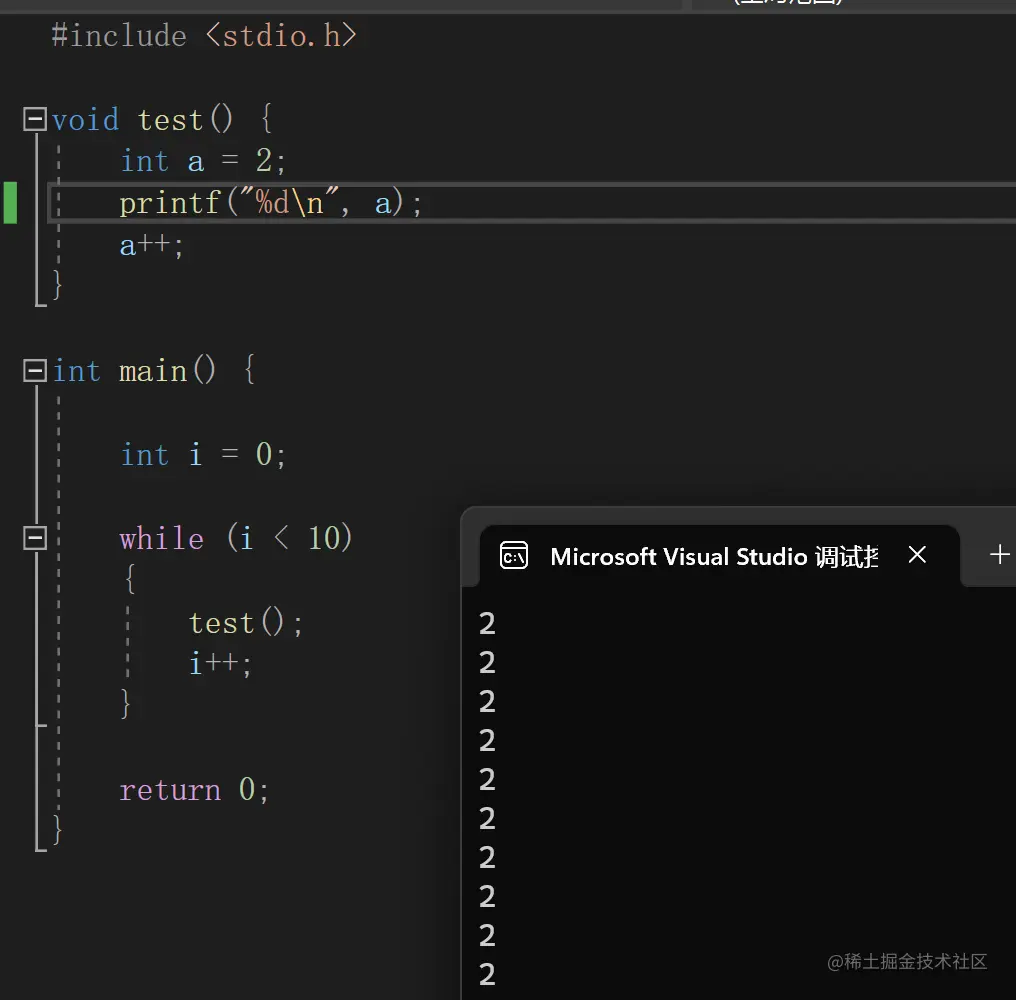Click the #include <stdio.h> line
The width and height of the screenshot is (1016, 1000).
[204, 36]
